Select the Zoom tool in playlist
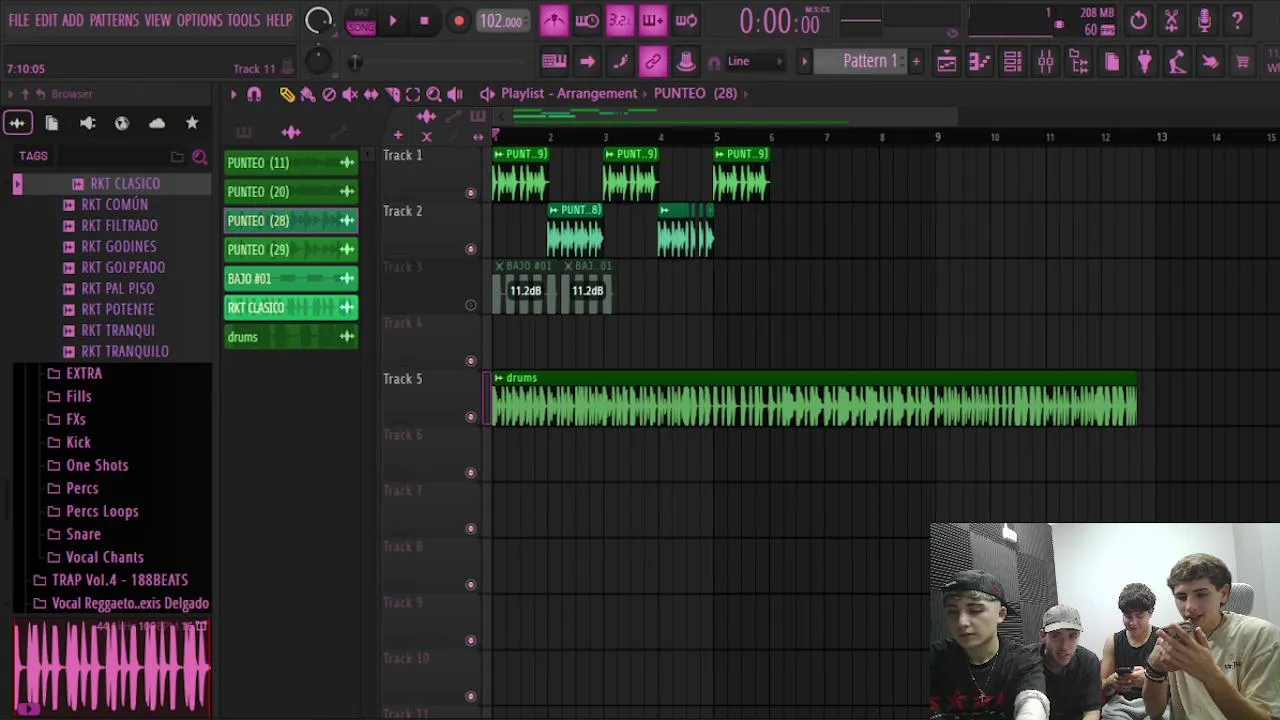This screenshot has height=720, width=1280. pyautogui.click(x=434, y=94)
